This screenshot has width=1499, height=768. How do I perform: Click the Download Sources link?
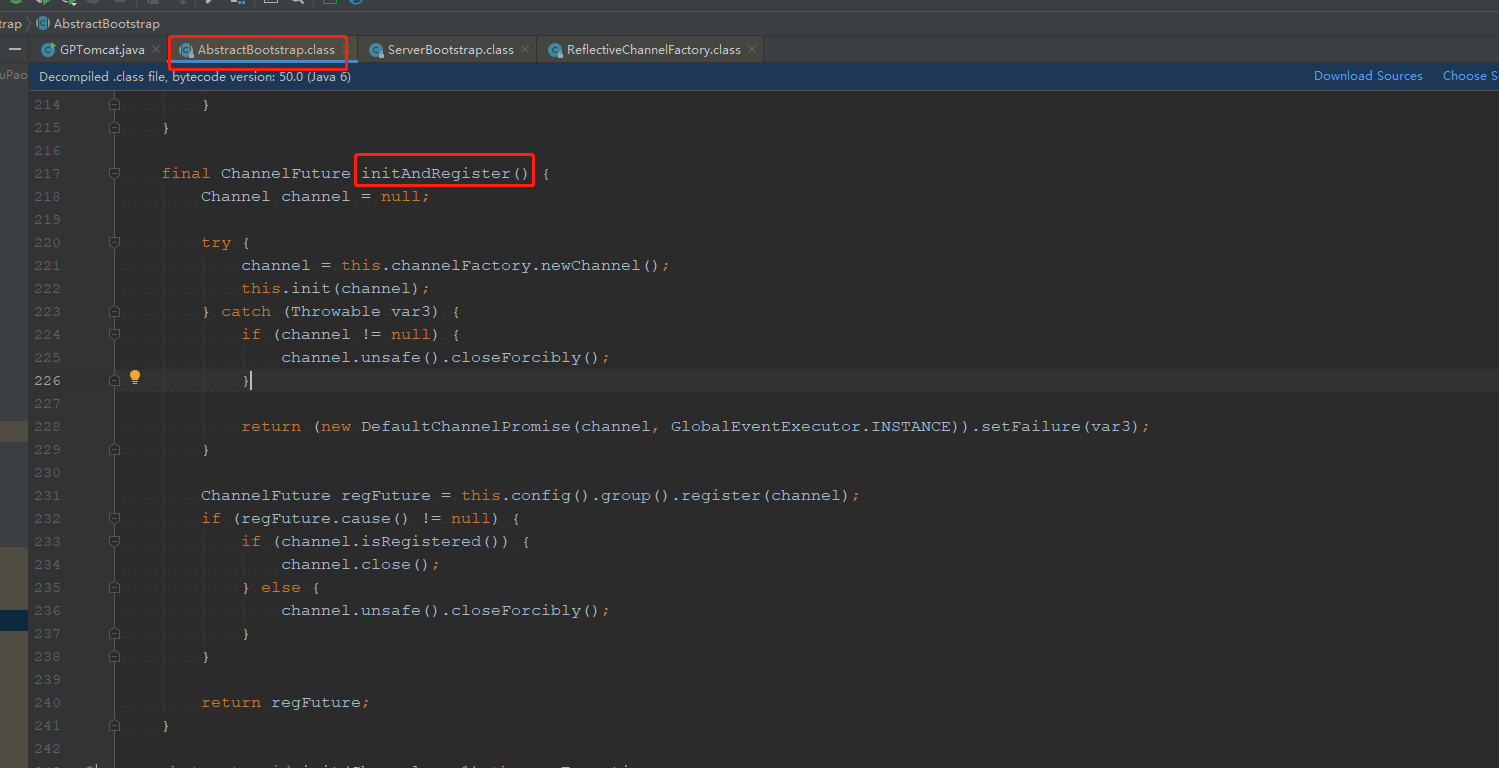pos(1368,76)
